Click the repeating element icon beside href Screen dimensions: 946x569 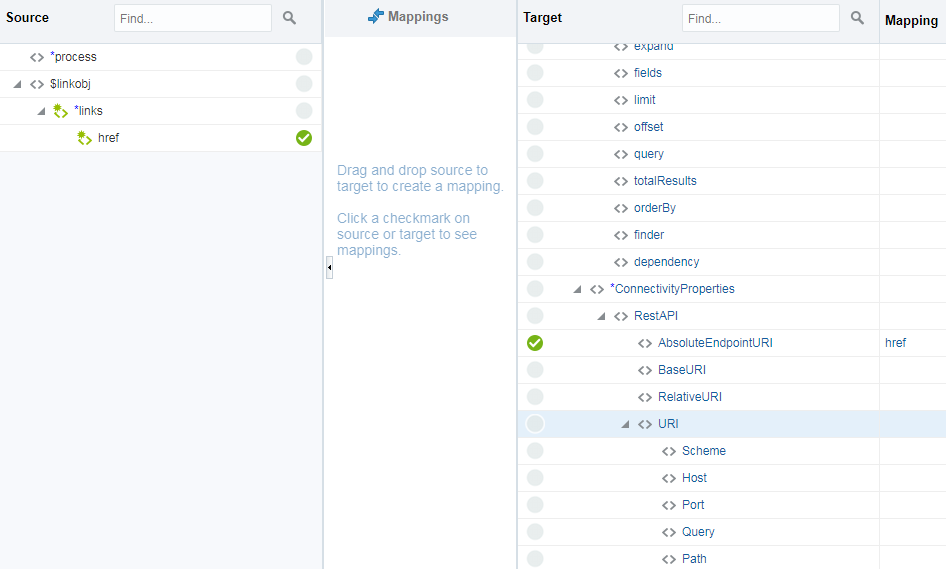coord(85,138)
